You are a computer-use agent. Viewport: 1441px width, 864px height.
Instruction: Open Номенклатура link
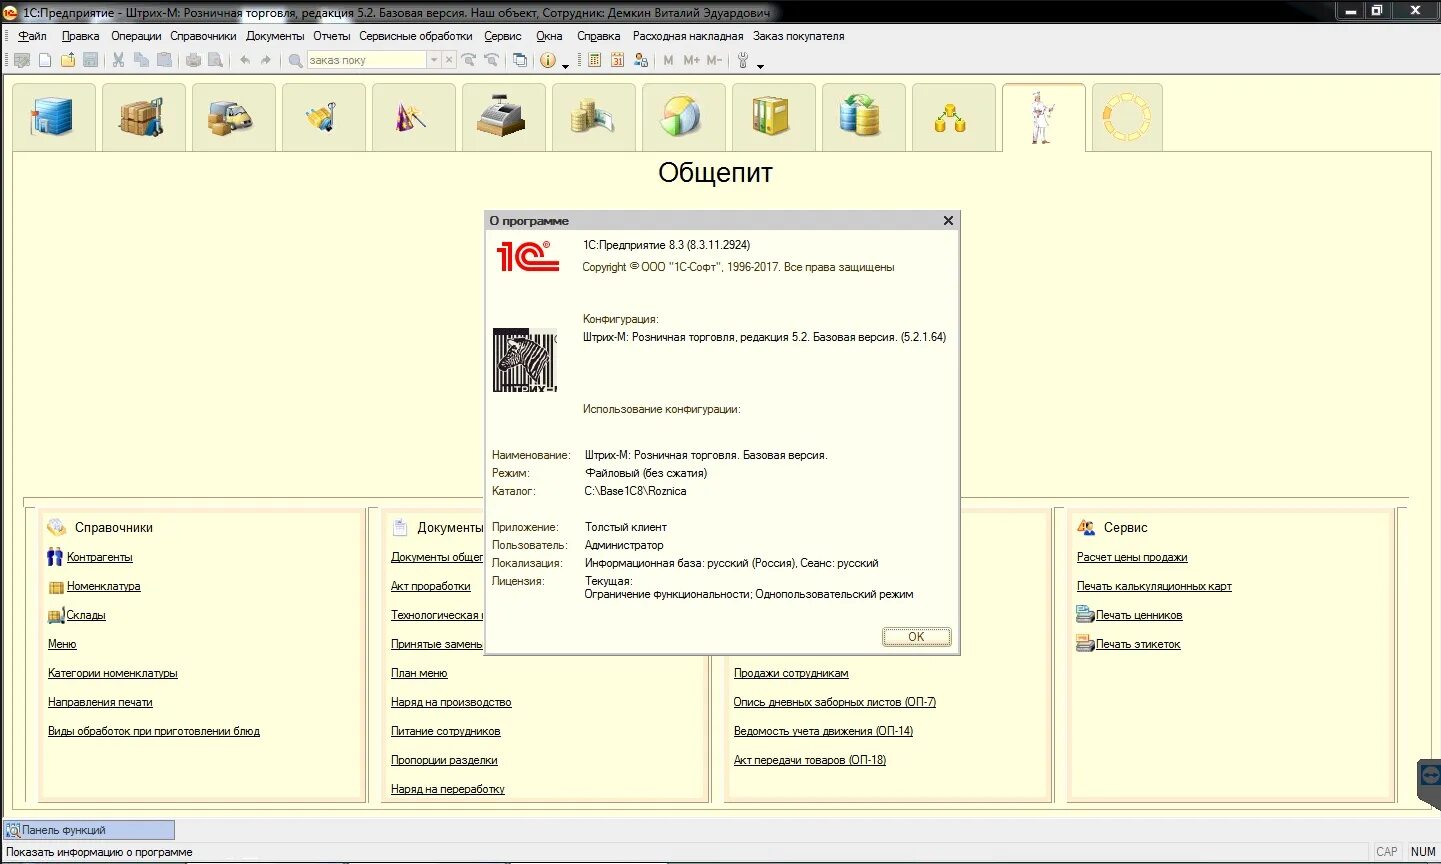click(104, 586)
